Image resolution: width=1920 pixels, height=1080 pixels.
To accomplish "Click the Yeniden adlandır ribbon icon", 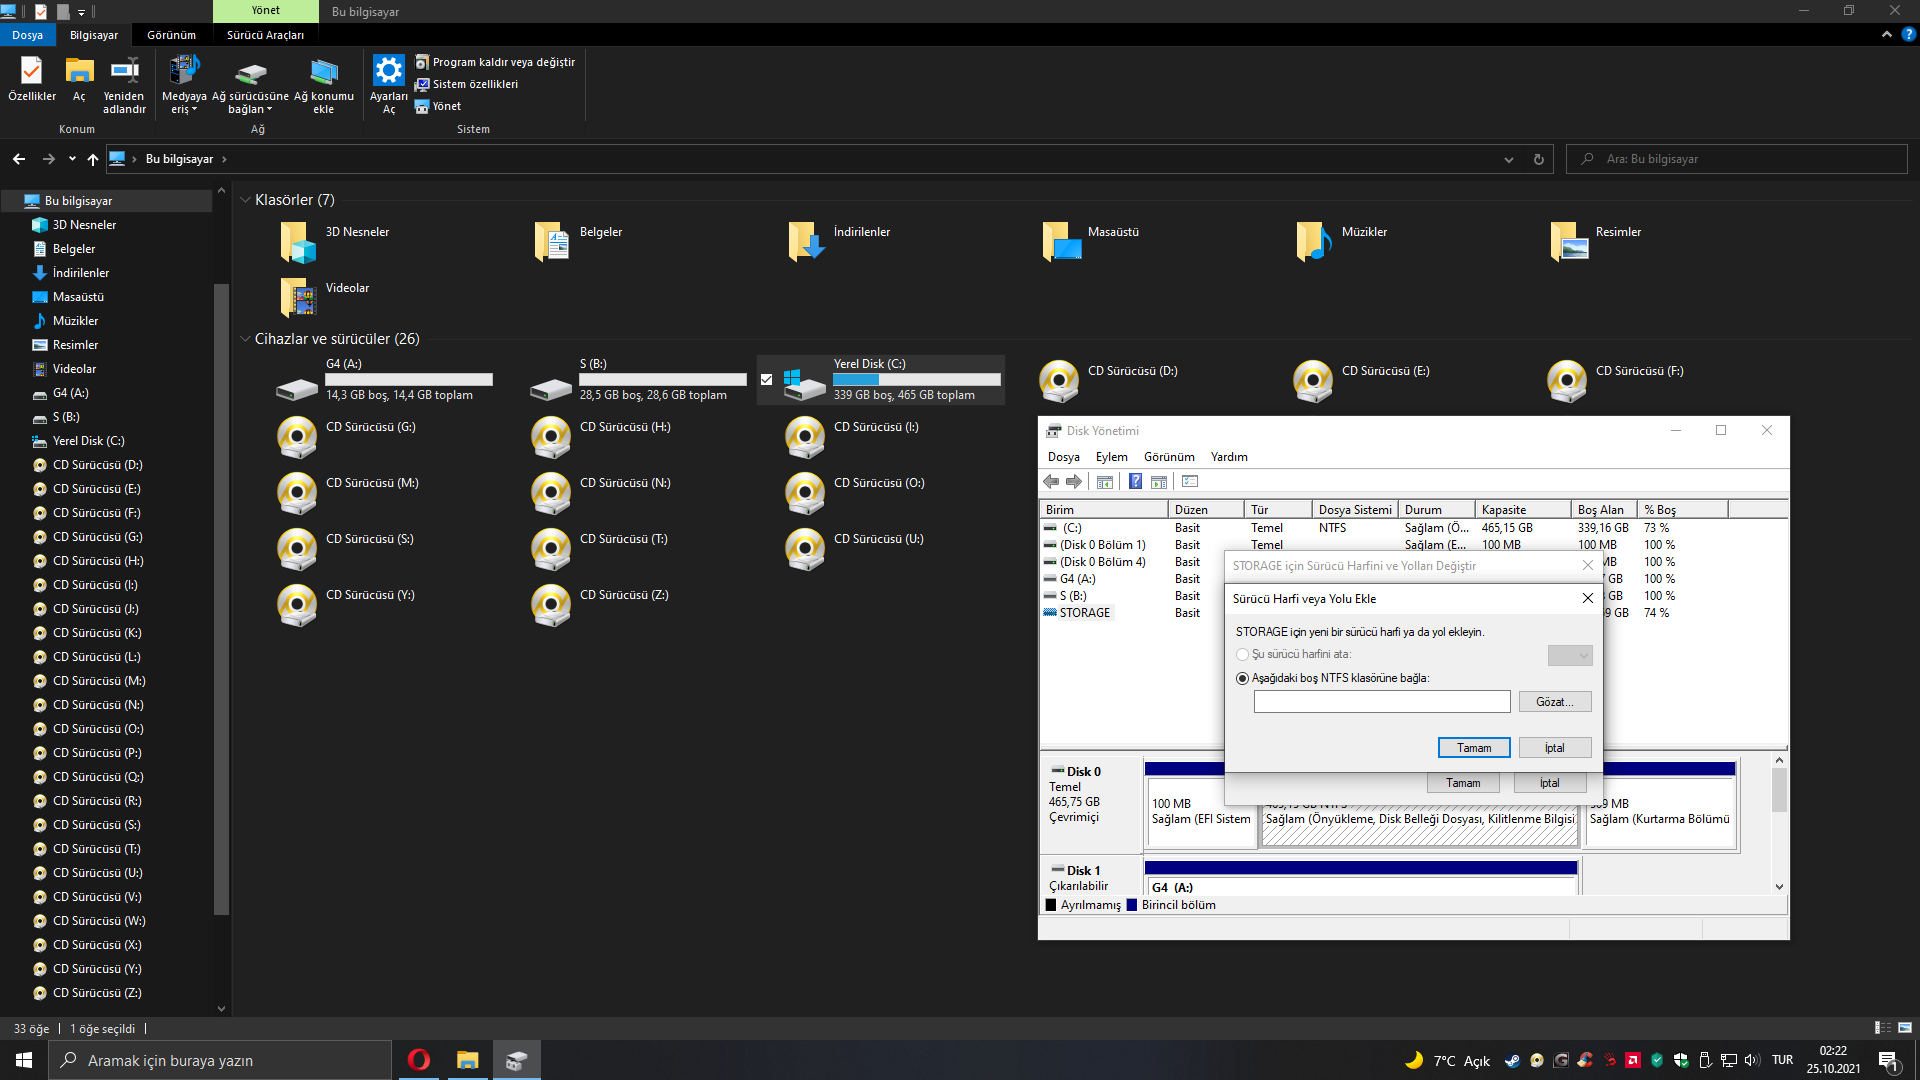I will [124, 72].
